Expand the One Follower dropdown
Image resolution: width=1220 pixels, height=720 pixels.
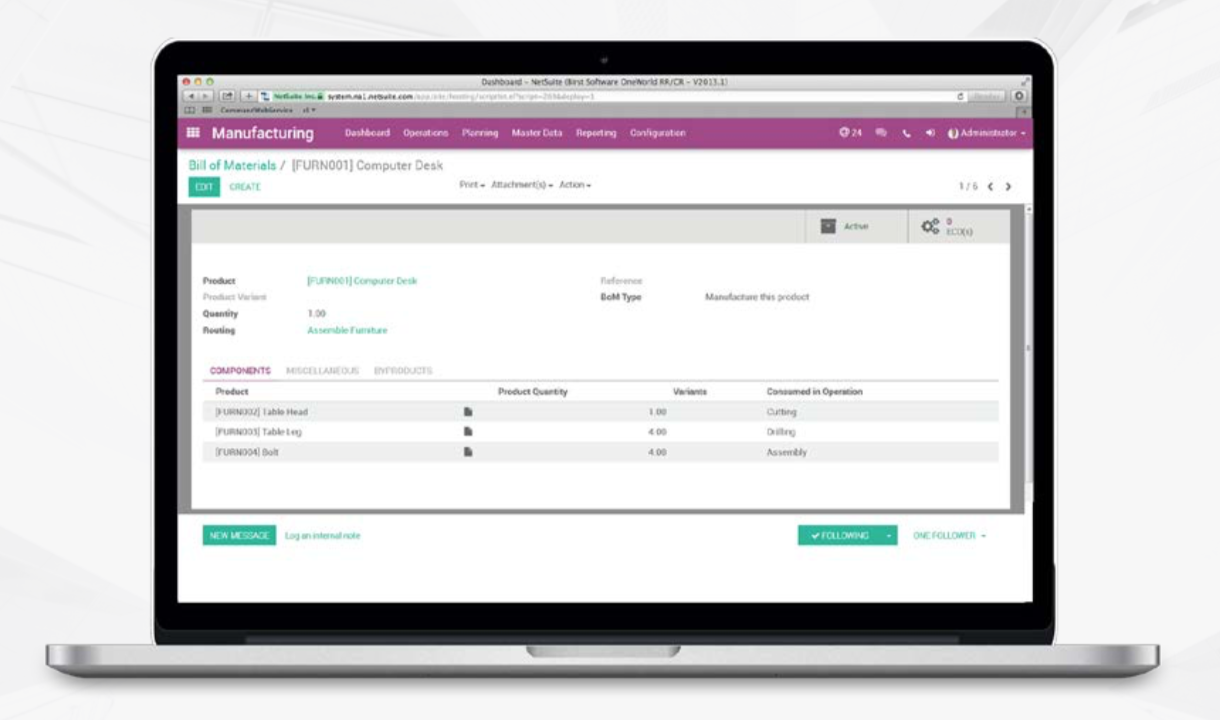[949, 536]
